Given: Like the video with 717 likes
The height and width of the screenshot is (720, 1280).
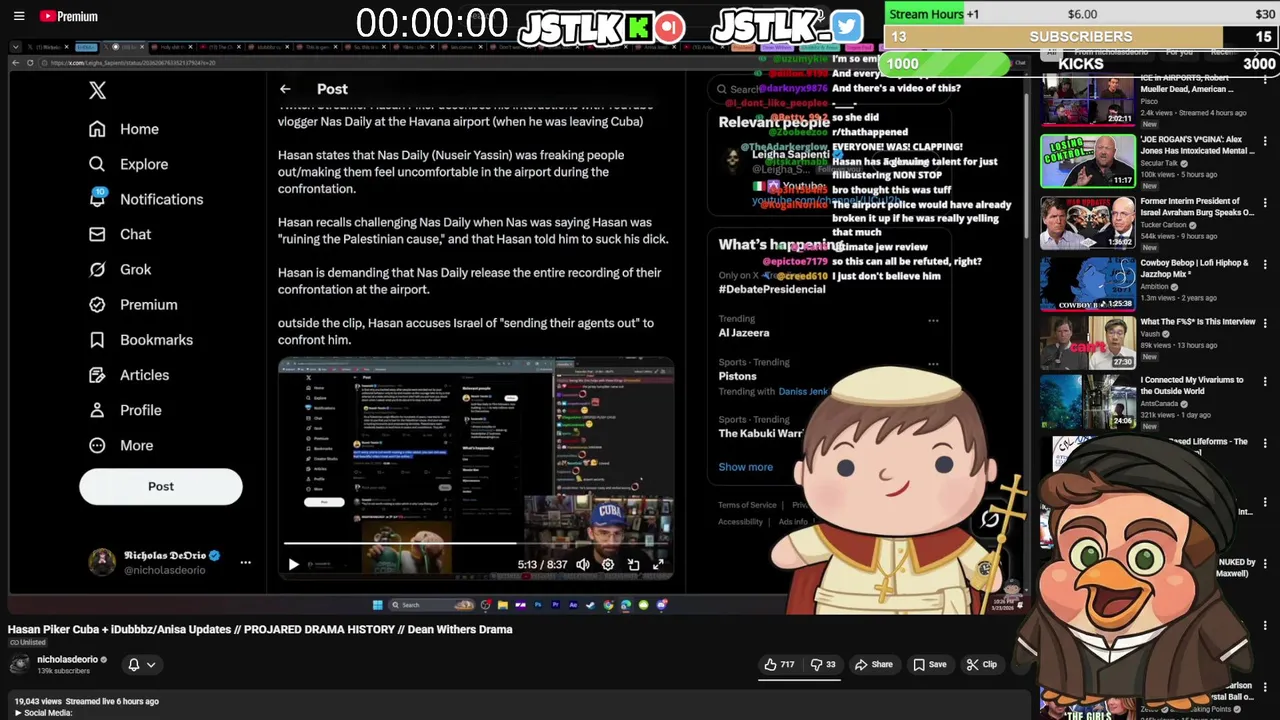Looking at the screenshot, I should (x=780, y=665).
